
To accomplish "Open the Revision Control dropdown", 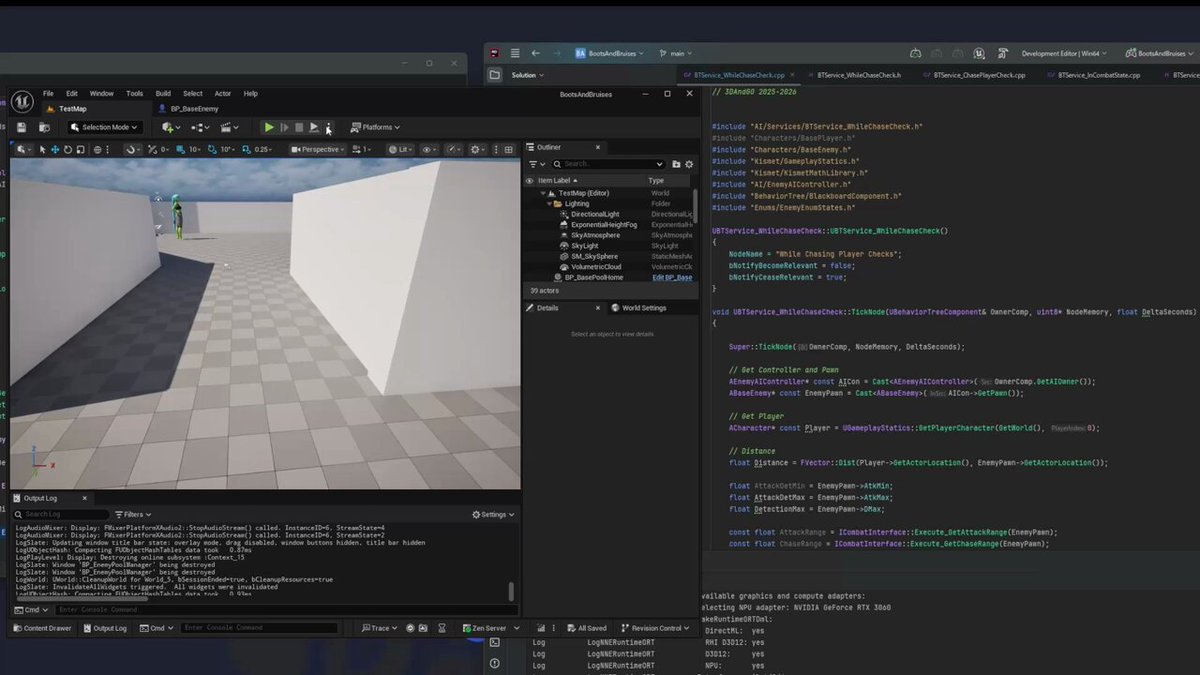I will click(x=656, y=628).
